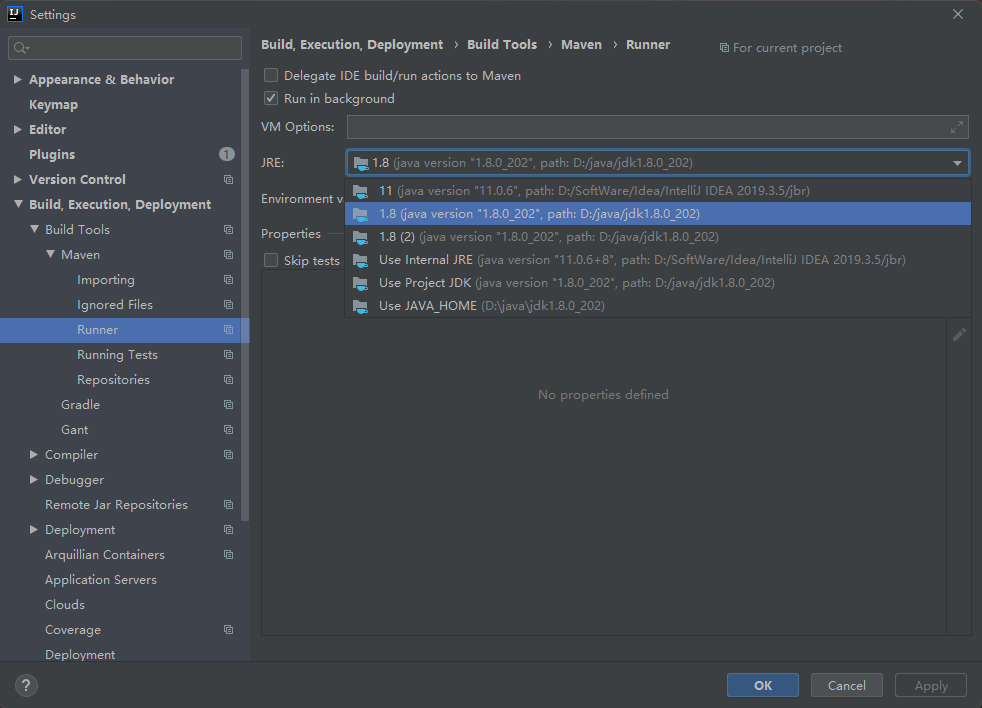Open Maven Importing settings
Image resolution: width=982 pixels, height=708 pixels.
(x=106, y=280)
